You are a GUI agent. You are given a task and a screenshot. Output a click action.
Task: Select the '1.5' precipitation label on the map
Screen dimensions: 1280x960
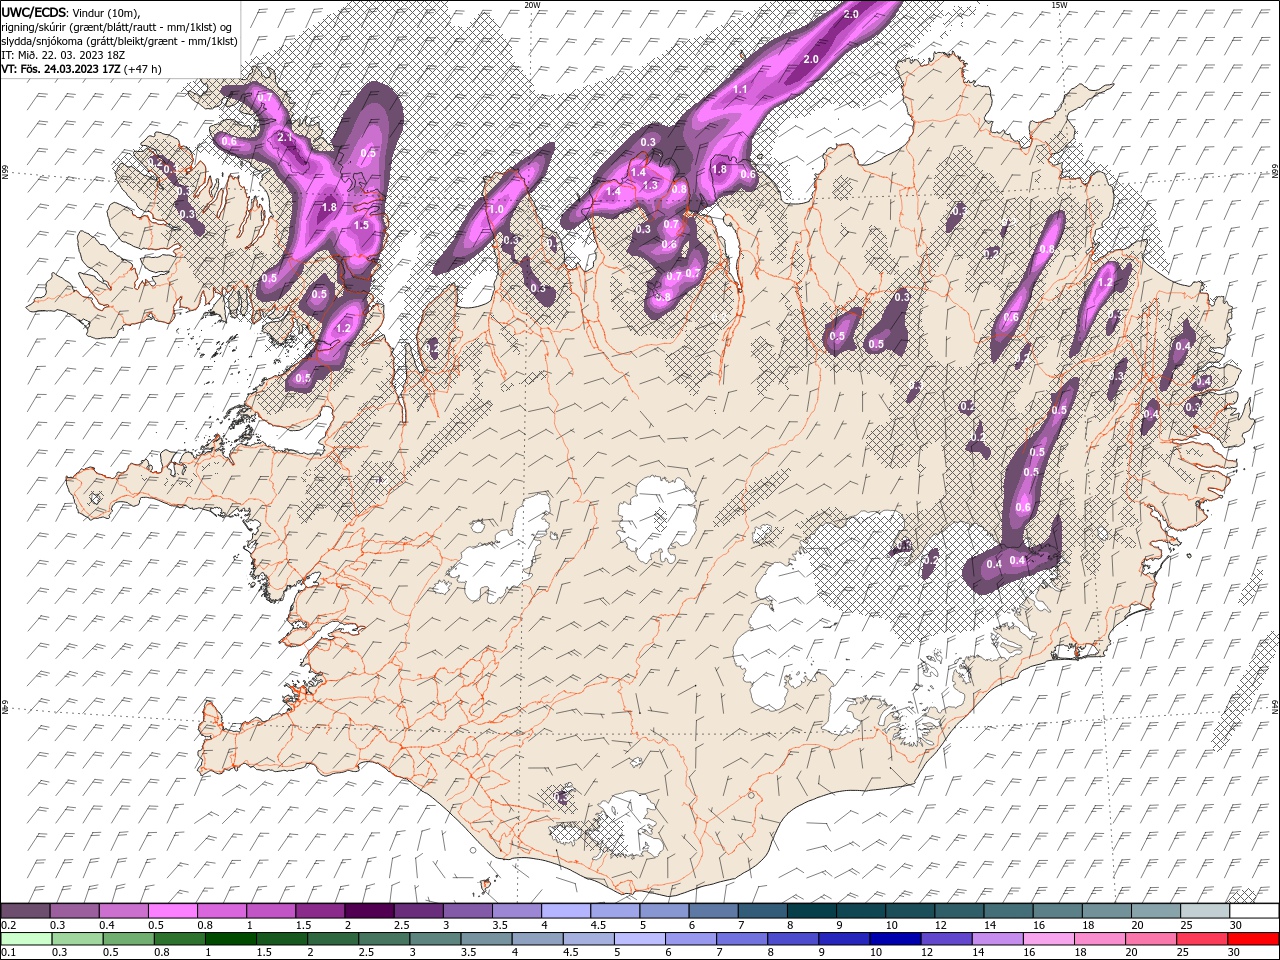362,226
